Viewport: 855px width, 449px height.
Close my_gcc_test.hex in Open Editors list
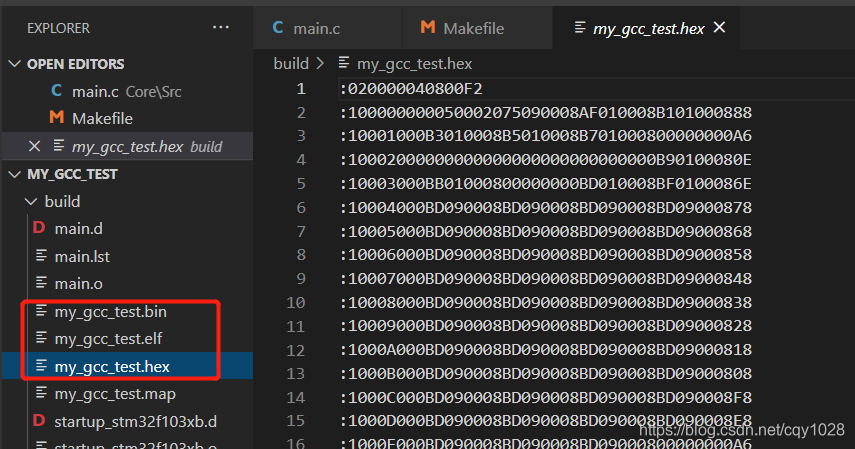(x=34, y=146)
